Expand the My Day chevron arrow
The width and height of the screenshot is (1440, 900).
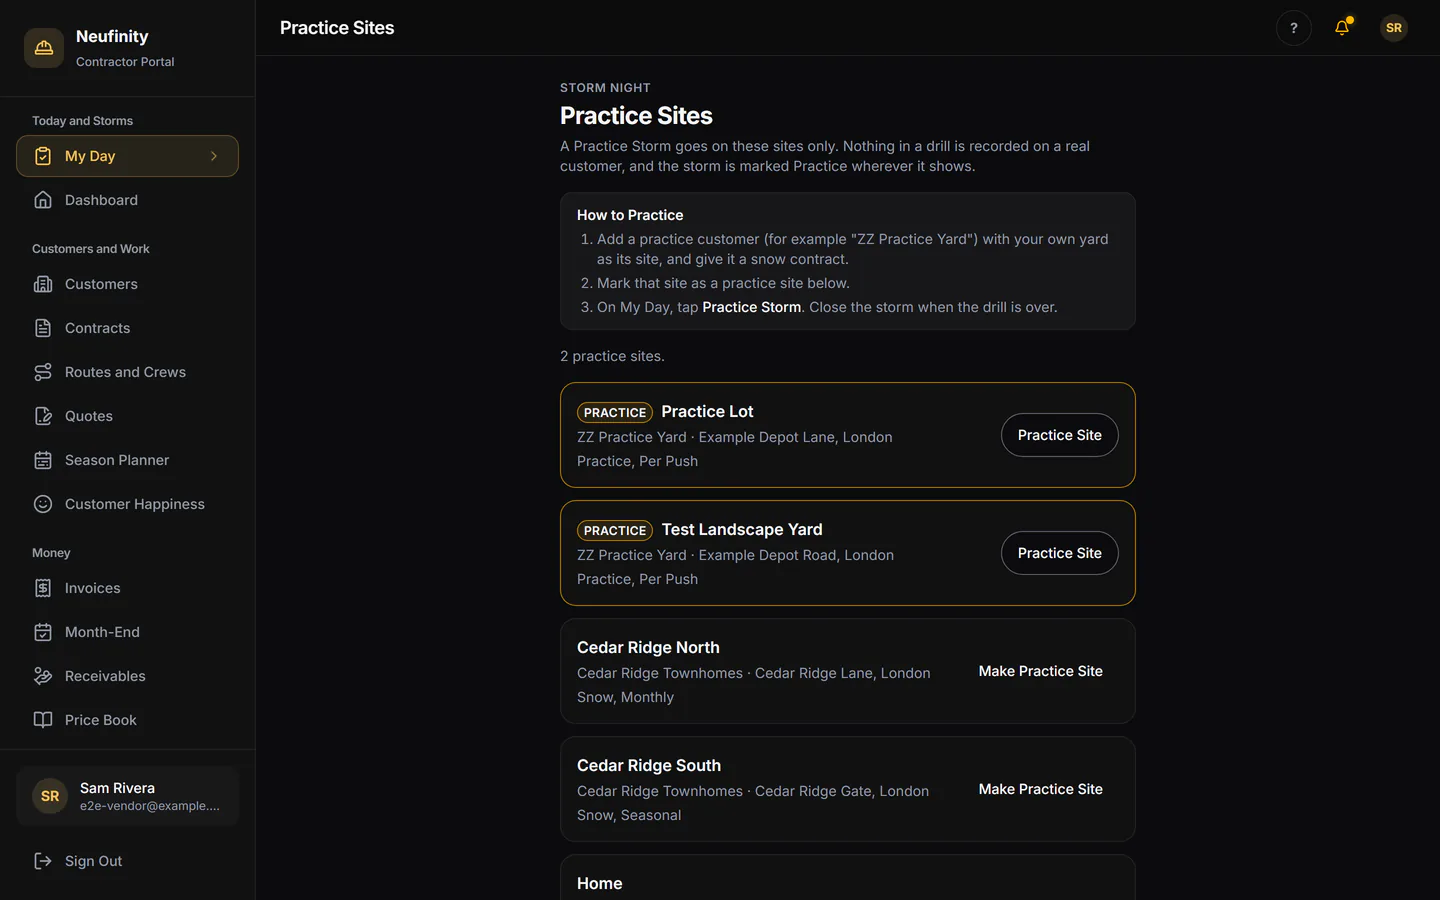tap(214, 156)
